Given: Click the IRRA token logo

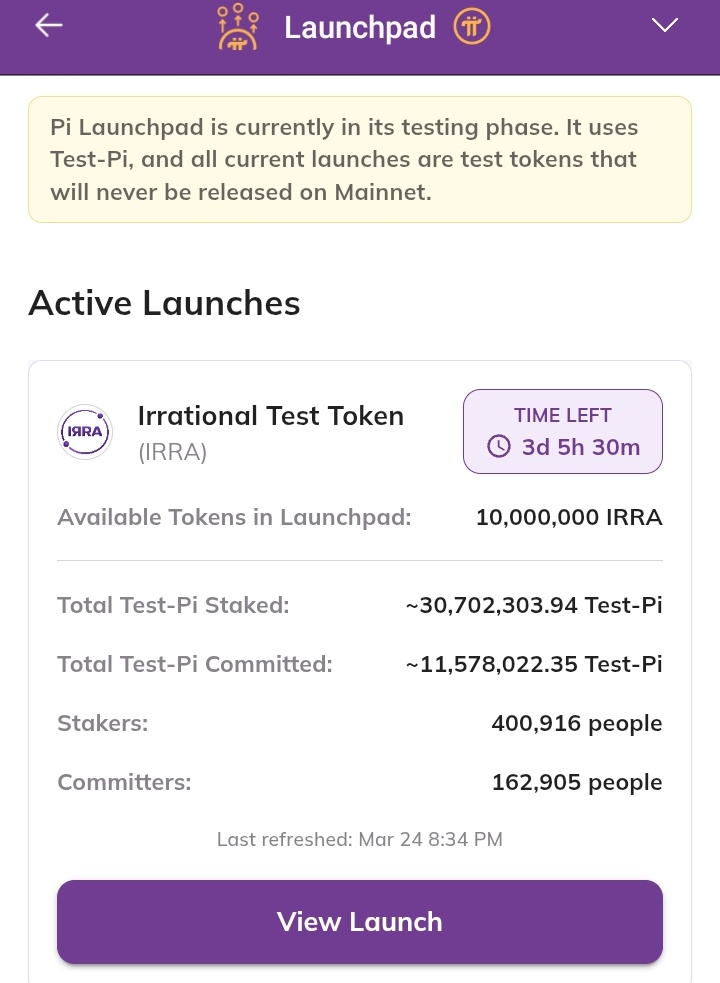Looking at the screenshot, I should click(x=85, y=432).
